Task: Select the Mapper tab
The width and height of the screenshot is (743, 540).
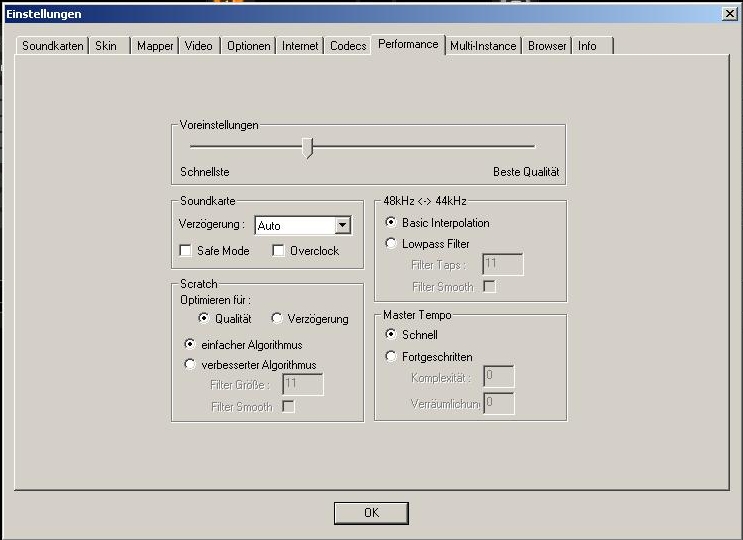Action: coord(155,46)
